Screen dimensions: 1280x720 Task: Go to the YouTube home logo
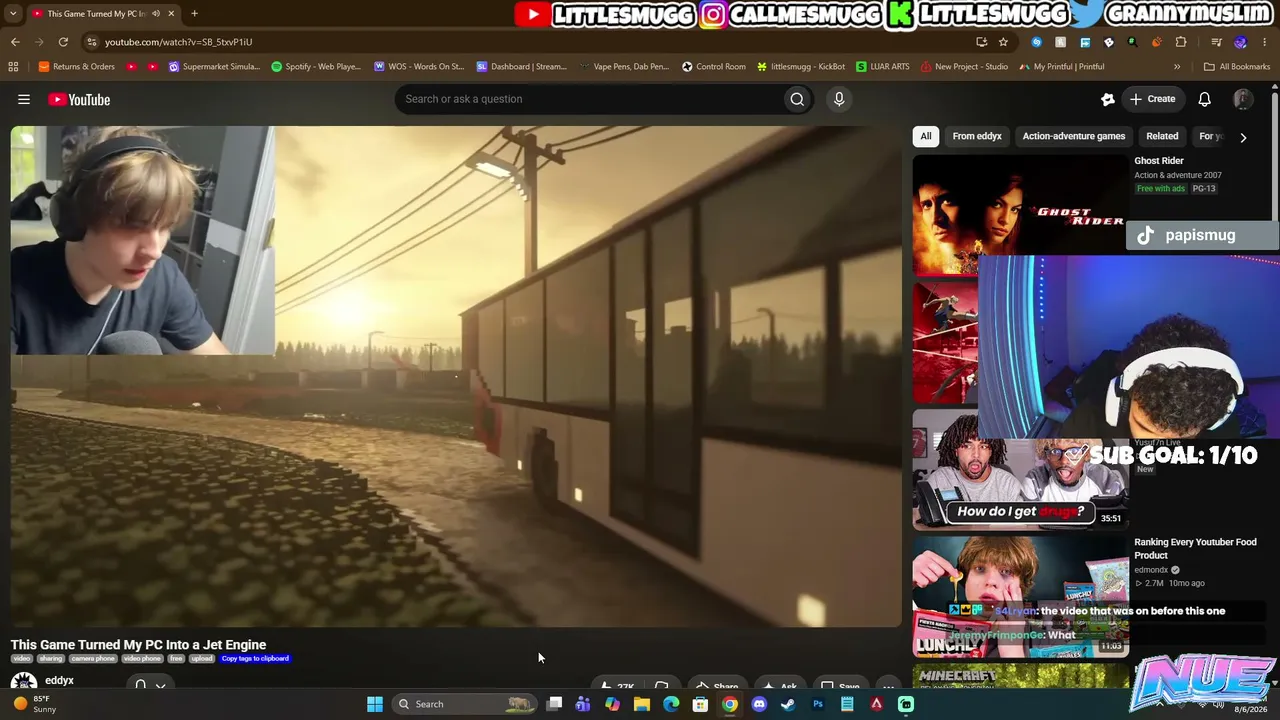[x=79, y=99]
